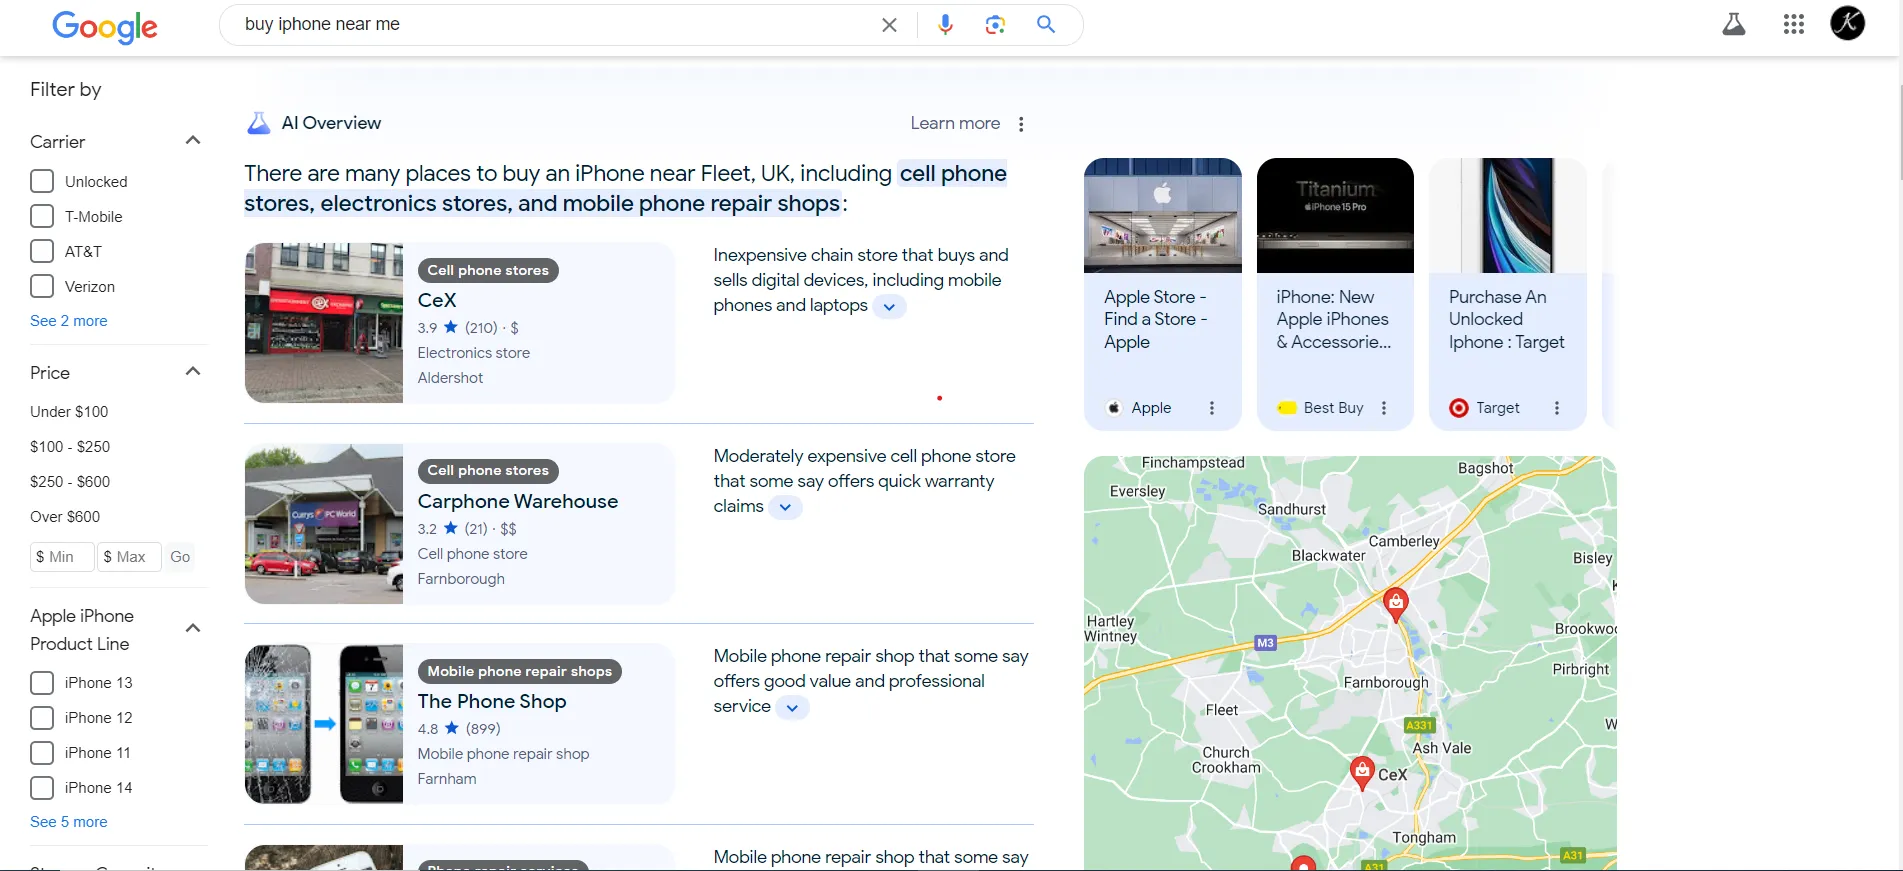
Task: Open Google Lens image search
Action: [995, 25]
